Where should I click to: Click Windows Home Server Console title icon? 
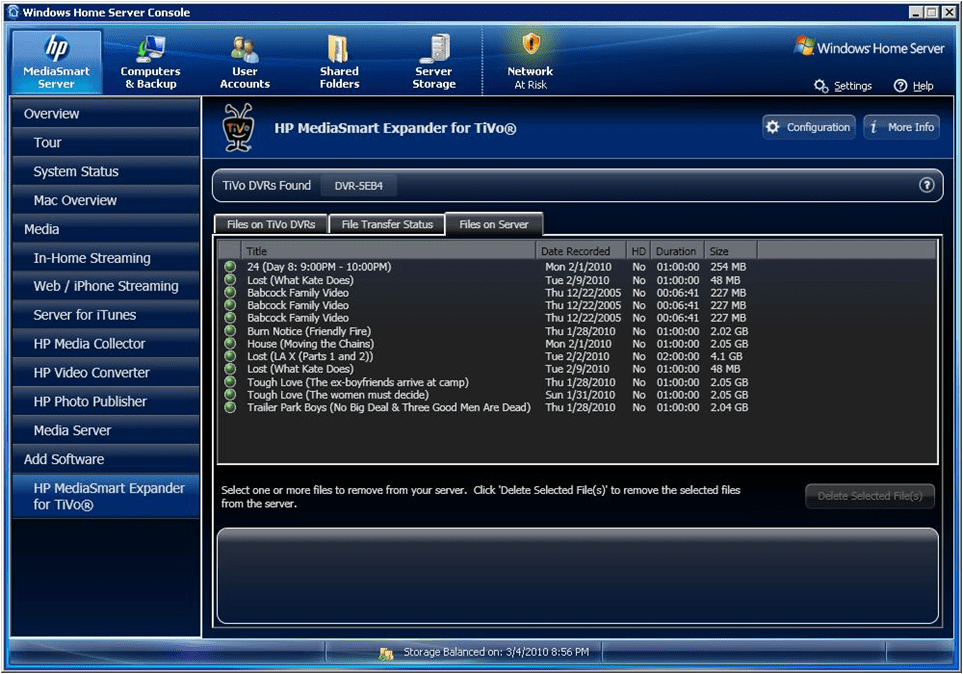click(x=14, y=12)
